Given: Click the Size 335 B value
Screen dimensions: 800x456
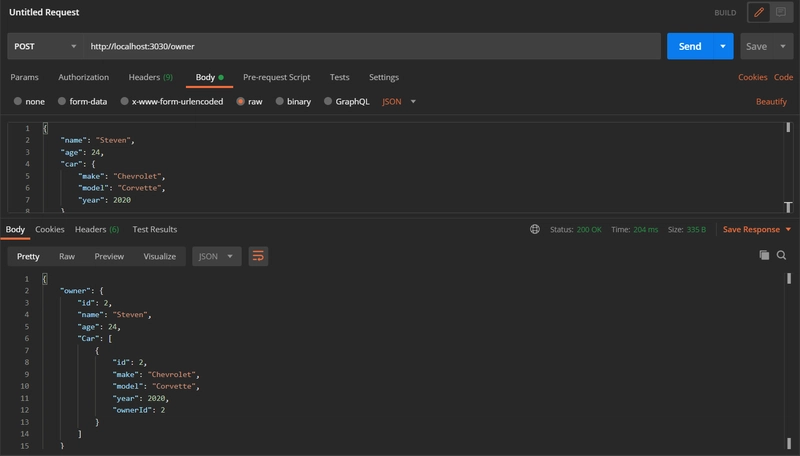Looking at the screenshot, I should [x=696, y=230].
